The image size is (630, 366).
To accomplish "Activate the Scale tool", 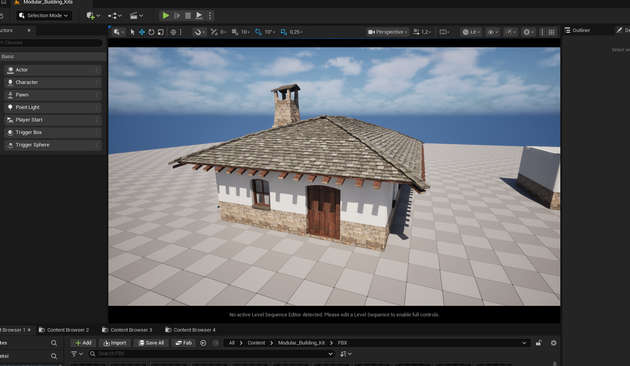I will [160, 32].
